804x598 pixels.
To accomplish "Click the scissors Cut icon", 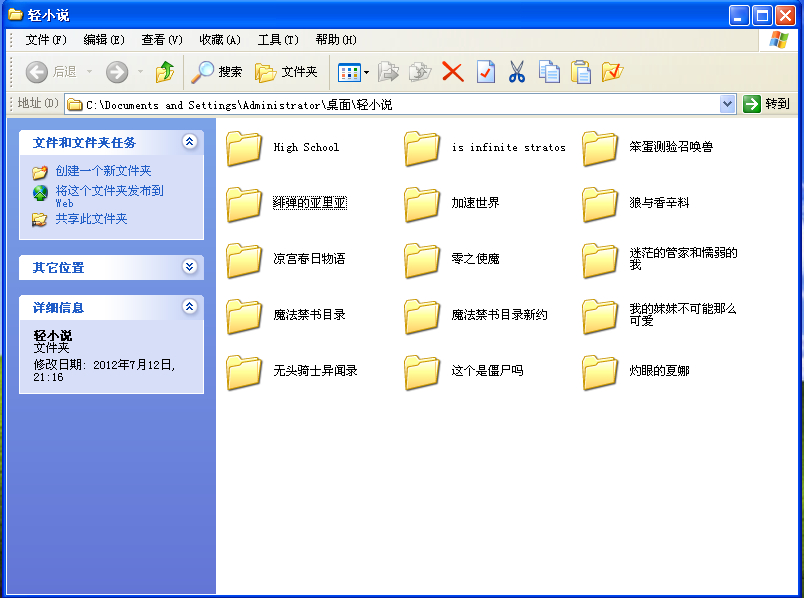I will pos(517,72).
